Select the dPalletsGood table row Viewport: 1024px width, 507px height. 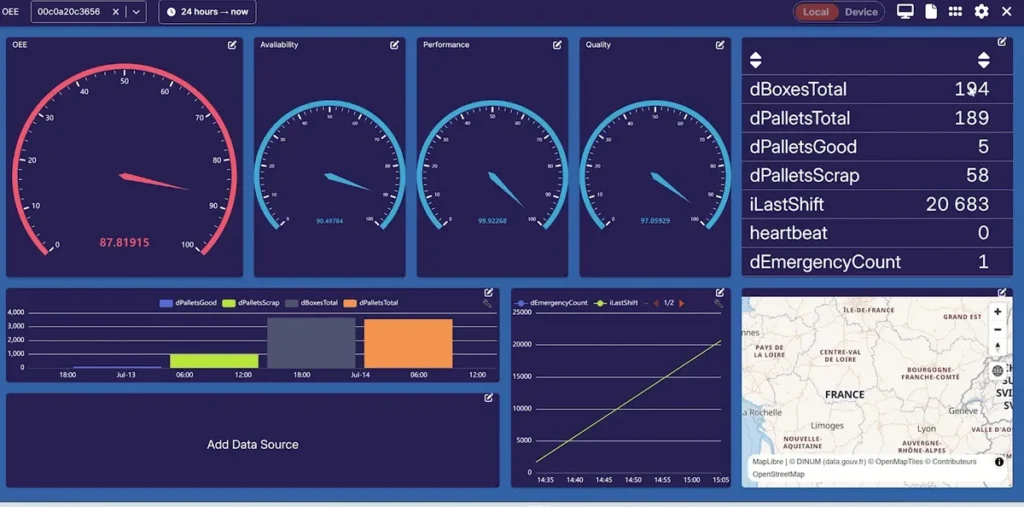(x=877, y=146)
